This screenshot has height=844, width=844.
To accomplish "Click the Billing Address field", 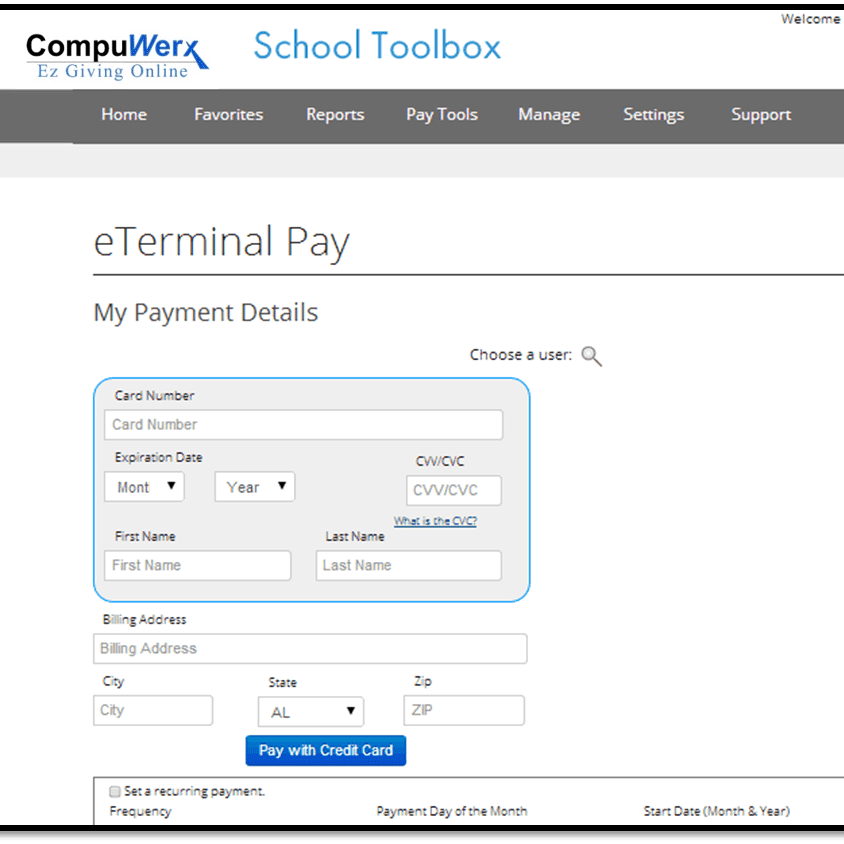I will pos(310,649).
